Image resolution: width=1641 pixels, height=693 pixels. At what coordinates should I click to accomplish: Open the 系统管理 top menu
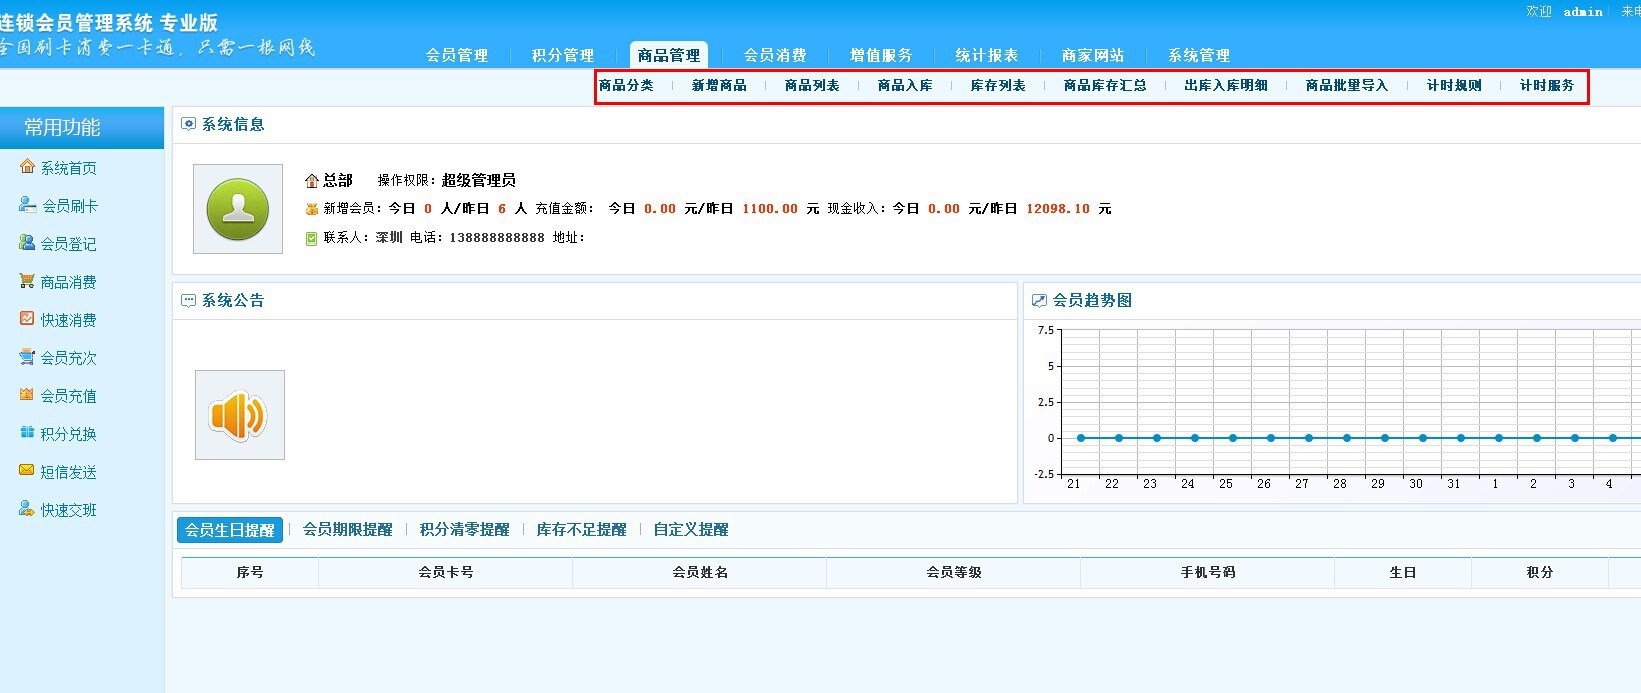1199,55
